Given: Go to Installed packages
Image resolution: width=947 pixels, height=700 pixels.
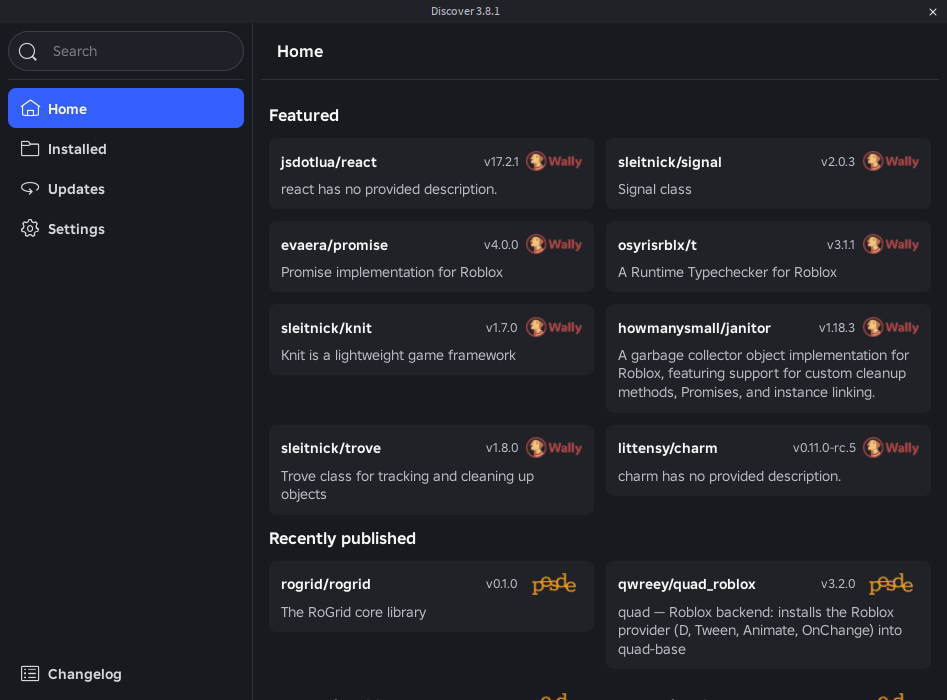Looking at the screenshot, I should (126, 149).
